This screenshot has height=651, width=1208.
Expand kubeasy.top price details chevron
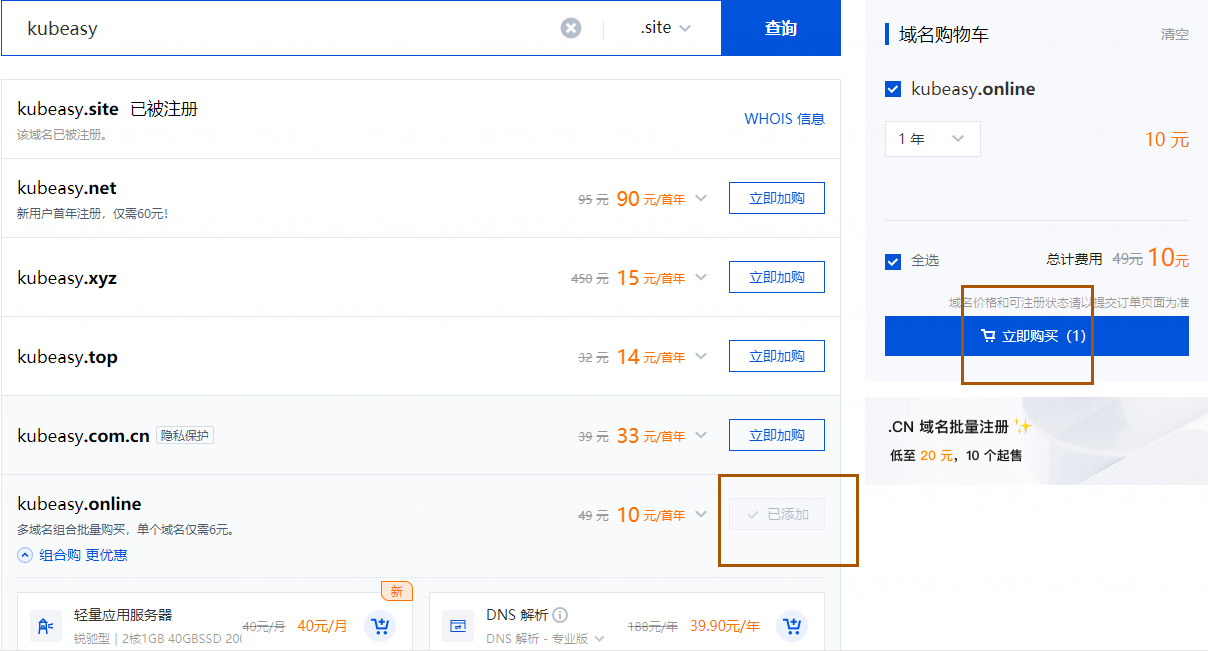tap(701, 356)
